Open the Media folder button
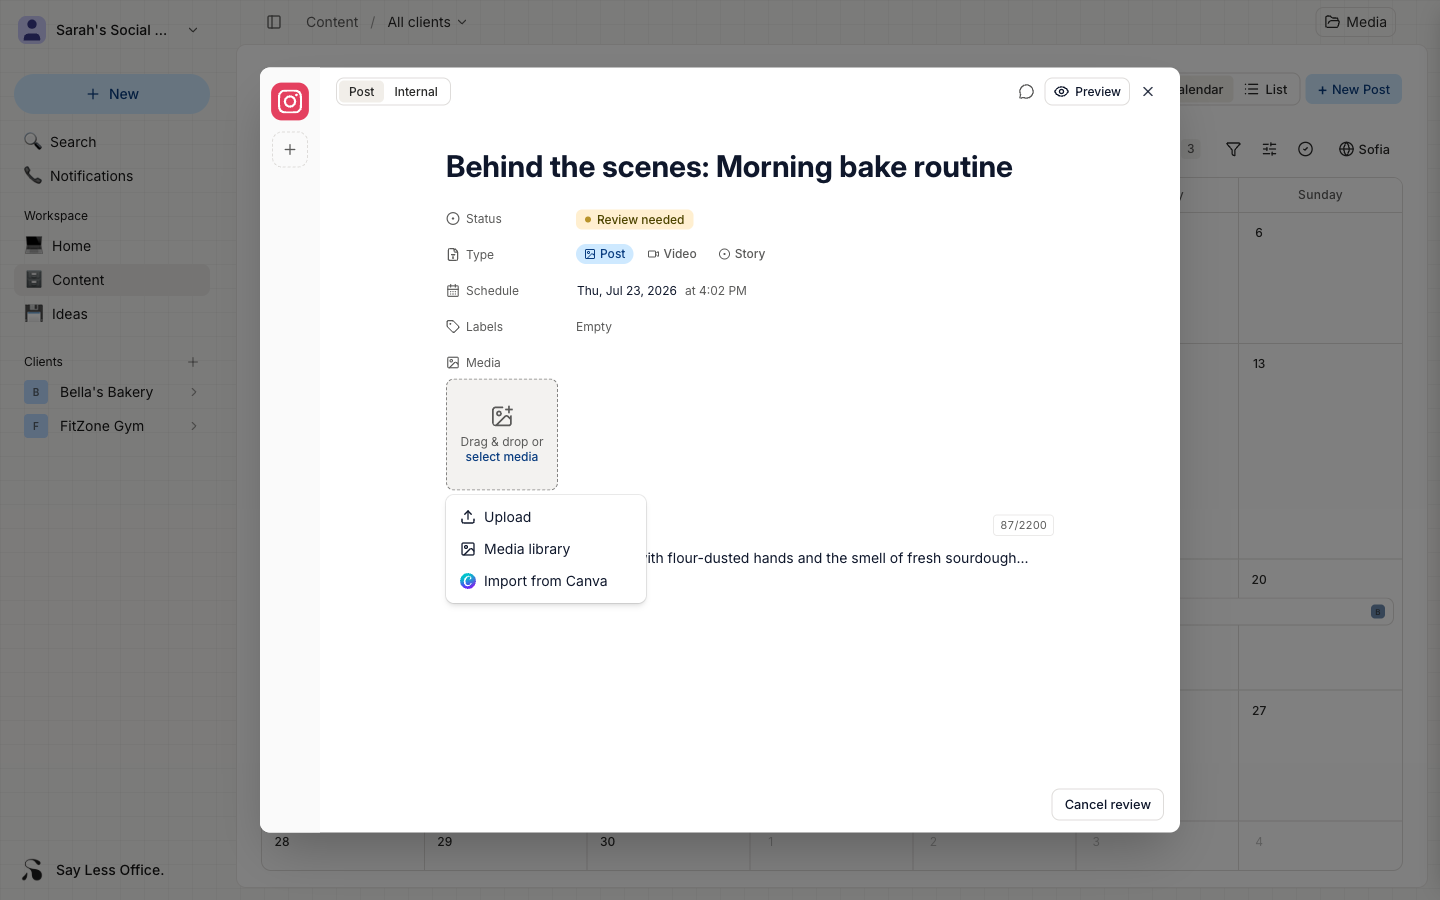Image resolution: width=1440 pixels, height=900 pixels. point(1355,22)
